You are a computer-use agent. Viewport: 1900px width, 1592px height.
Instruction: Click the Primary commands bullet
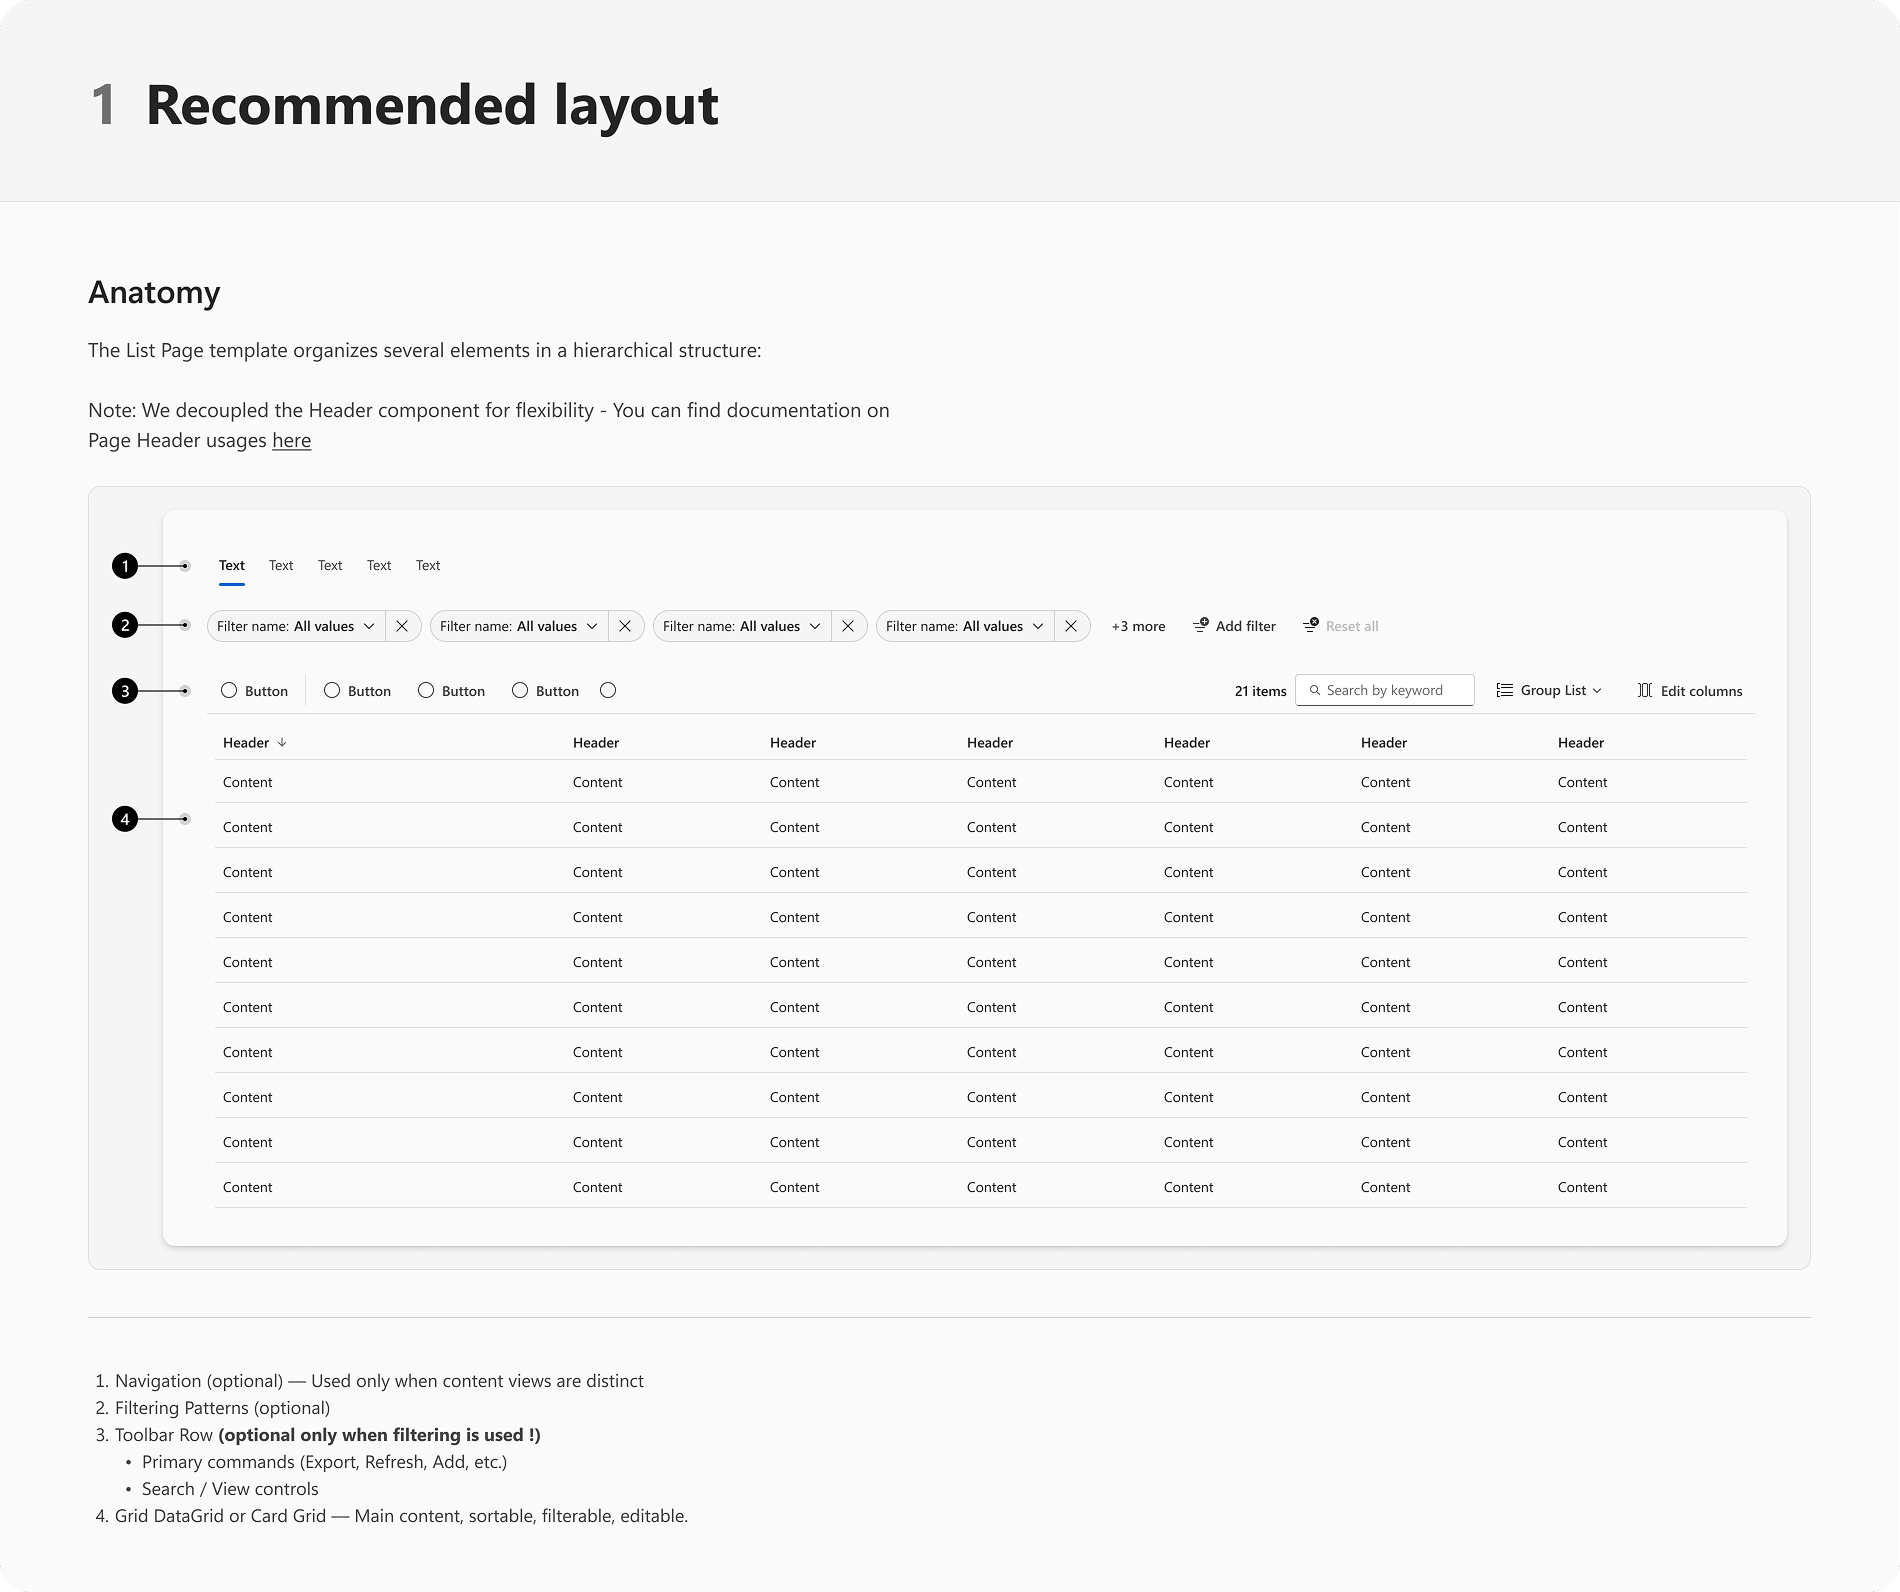324,1462
